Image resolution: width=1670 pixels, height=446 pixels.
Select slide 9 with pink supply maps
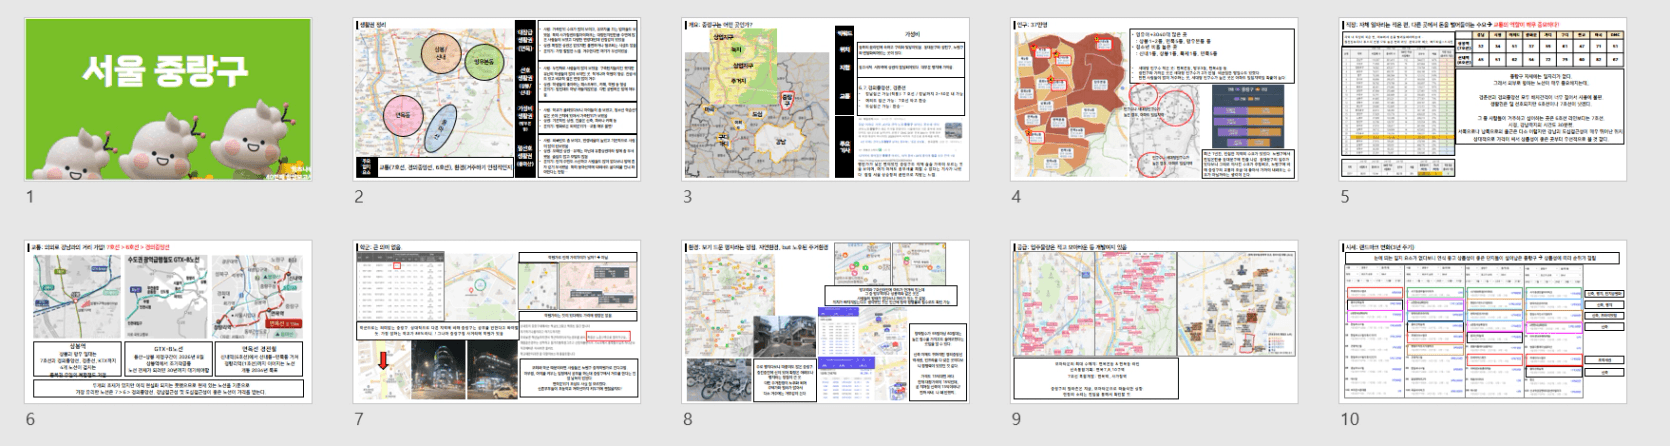pyautogui.click(x=1155, y=322)
